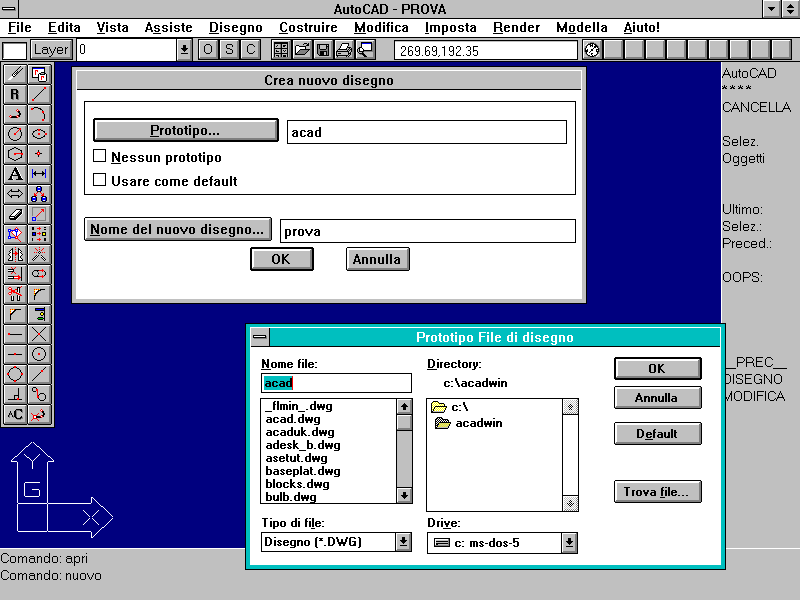Click the current color swatch in the toolbar
This screenshot has height=600, width=800.
point(15,51)
